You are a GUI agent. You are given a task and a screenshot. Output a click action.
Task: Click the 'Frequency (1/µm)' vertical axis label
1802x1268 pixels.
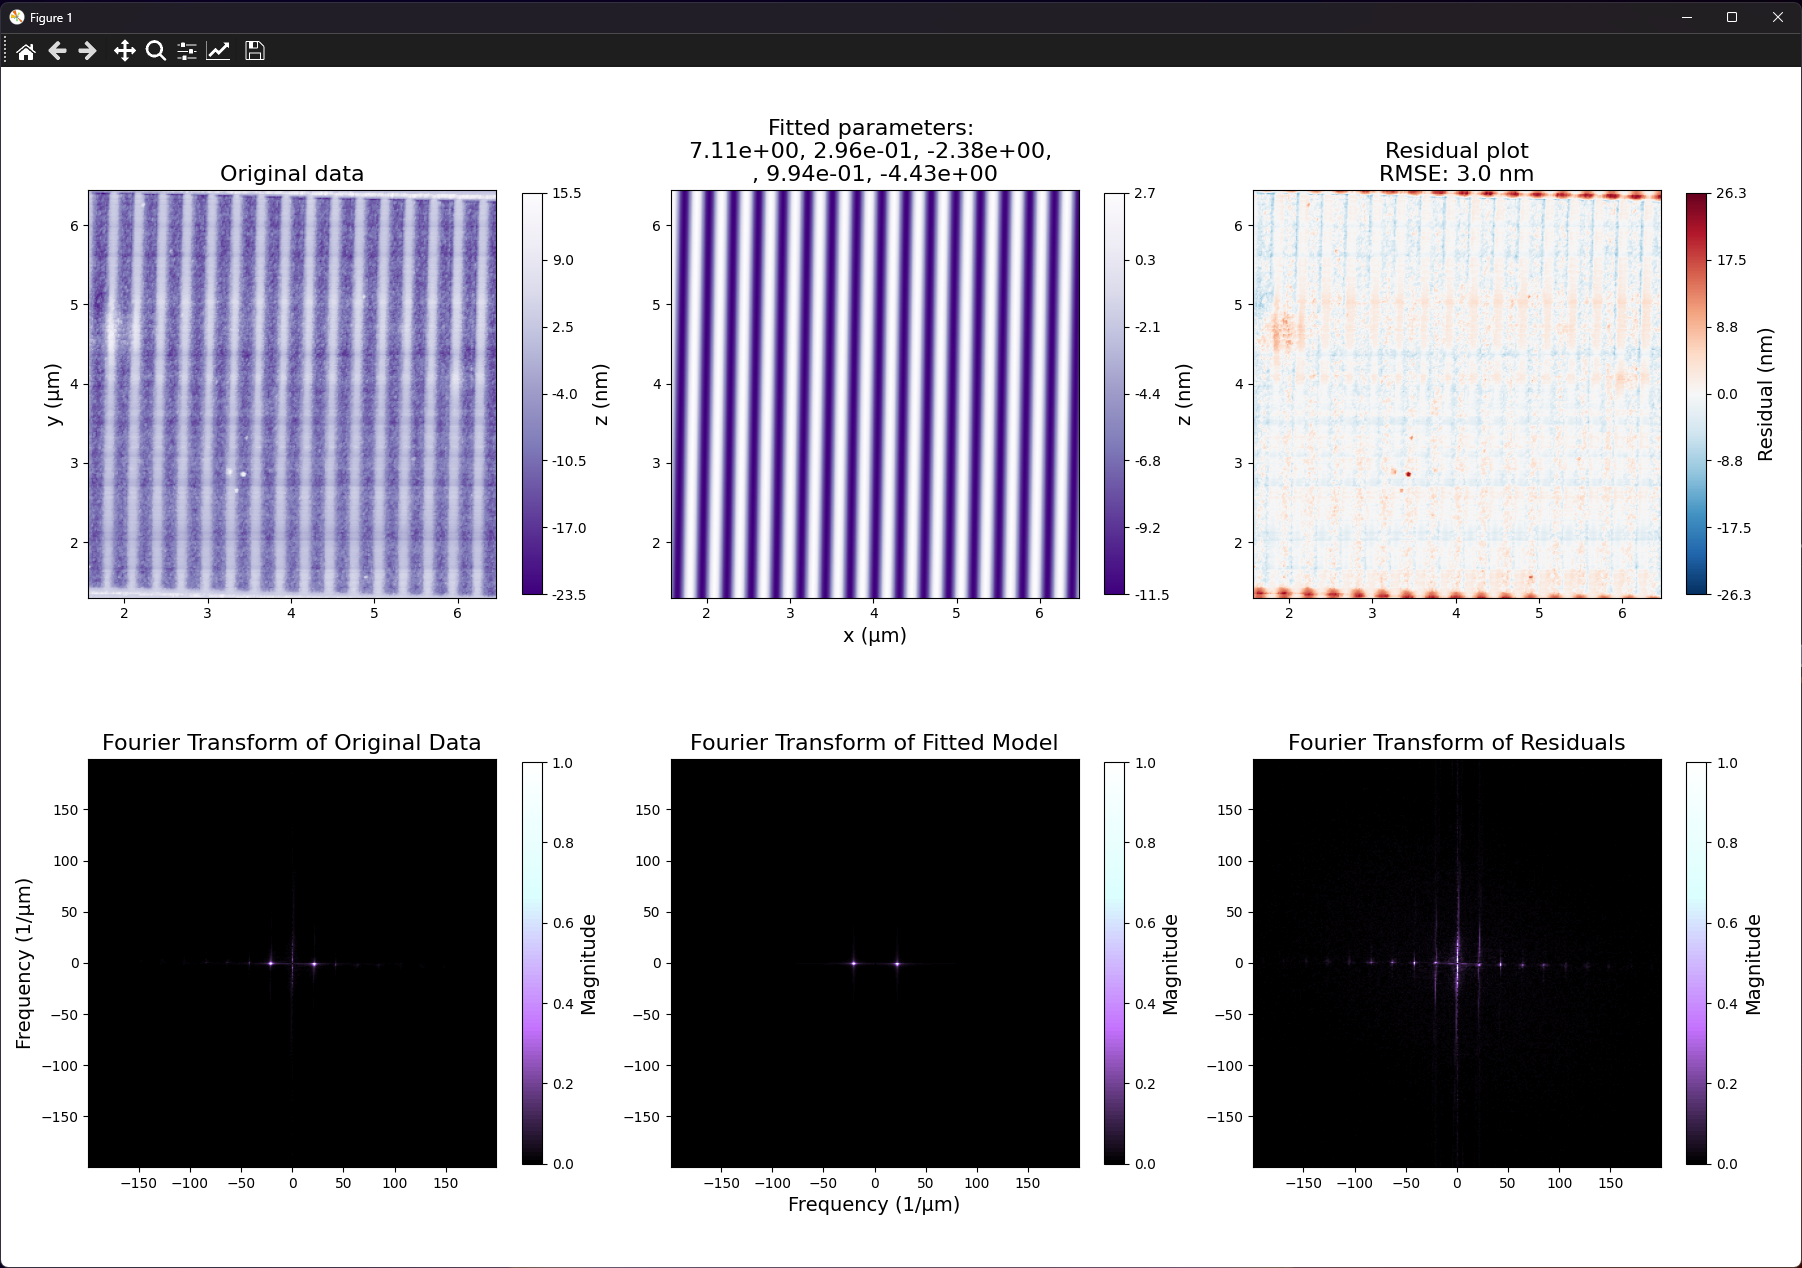pos(24,963)
